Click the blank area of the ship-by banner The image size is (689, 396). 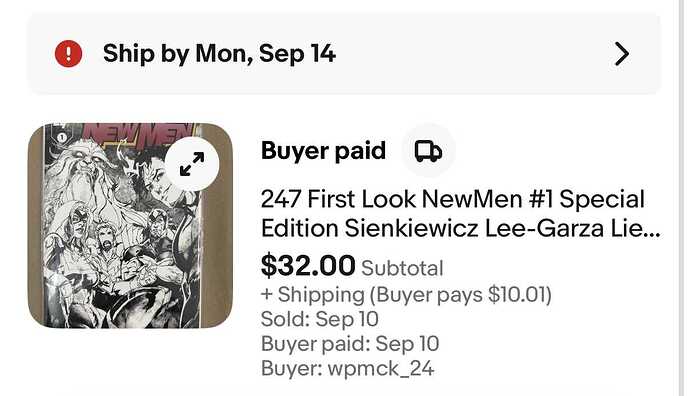475,54
